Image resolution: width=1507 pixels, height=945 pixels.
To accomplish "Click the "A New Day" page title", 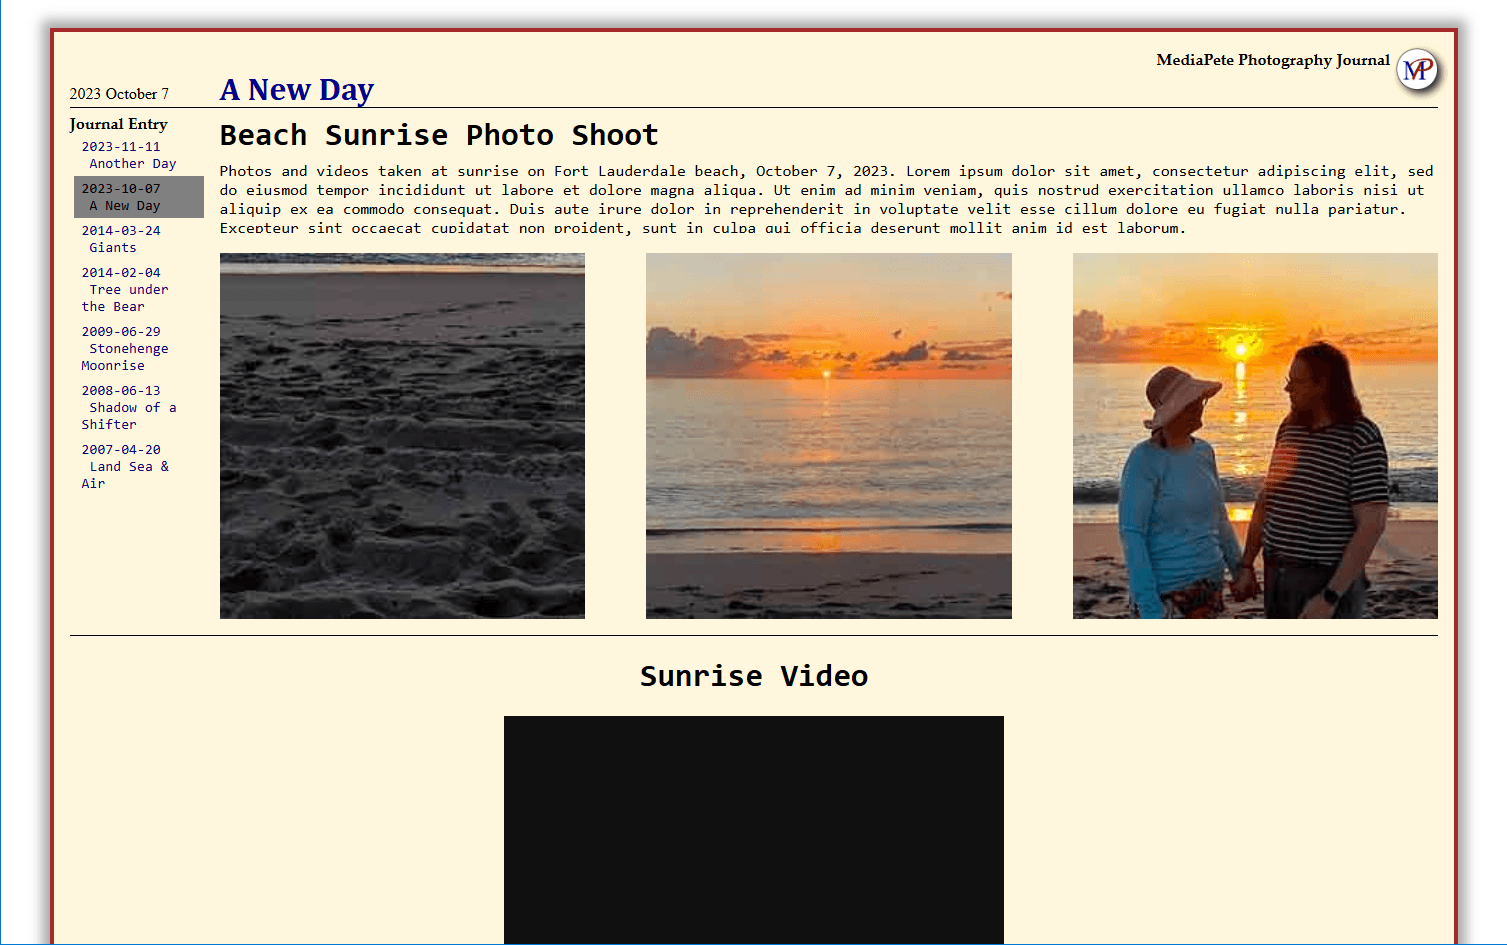I will click(x=296, y=89).
